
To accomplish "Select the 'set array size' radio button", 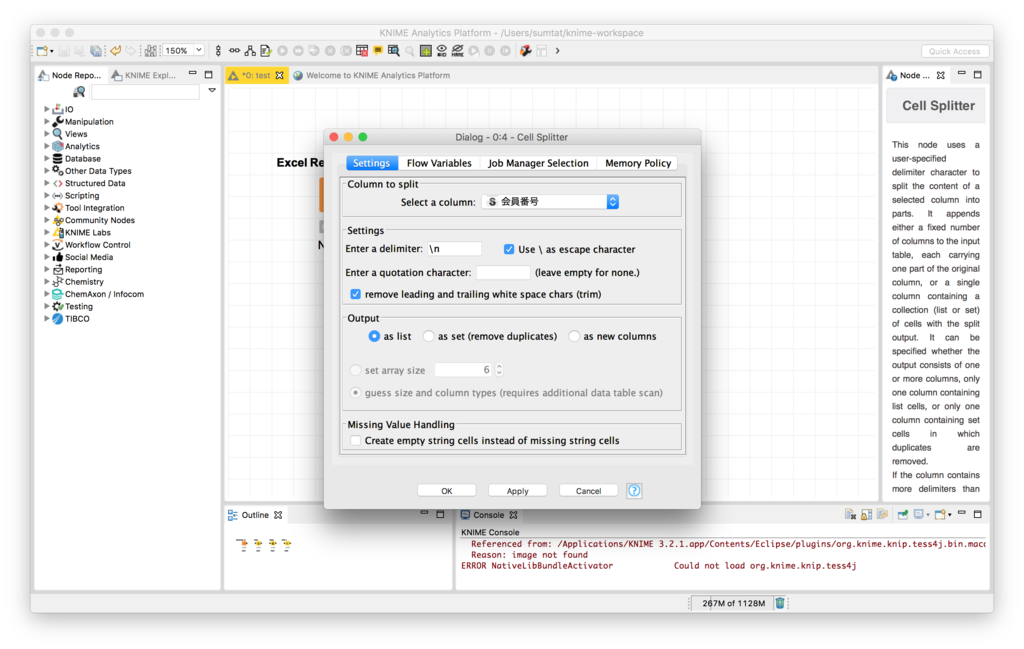I will point(355,370).
